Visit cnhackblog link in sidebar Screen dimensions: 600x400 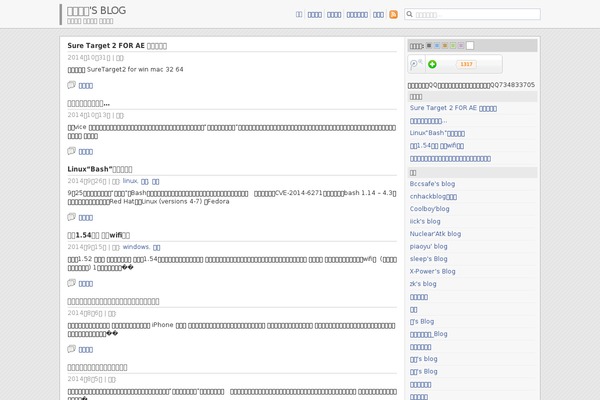click(x=433, y=196)
